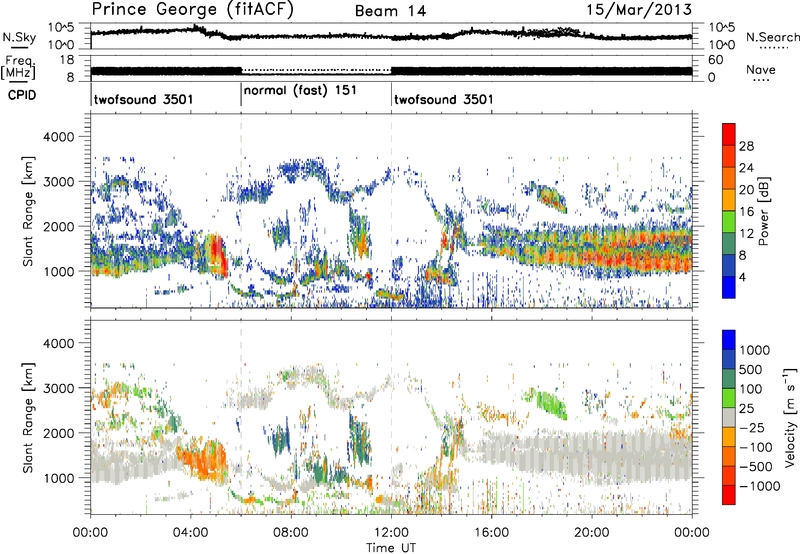Click the '-25' label on the velocity color bar
This screenshot has height=554, width=800.
751,427
